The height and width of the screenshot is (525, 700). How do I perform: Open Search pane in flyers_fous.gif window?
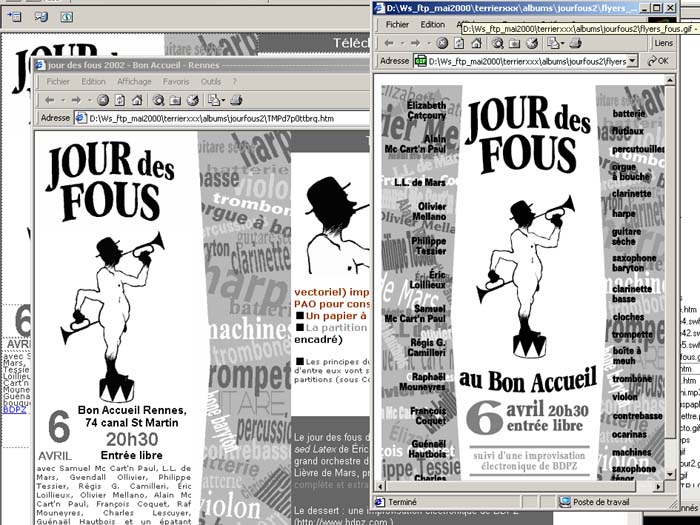click(498, 43)
